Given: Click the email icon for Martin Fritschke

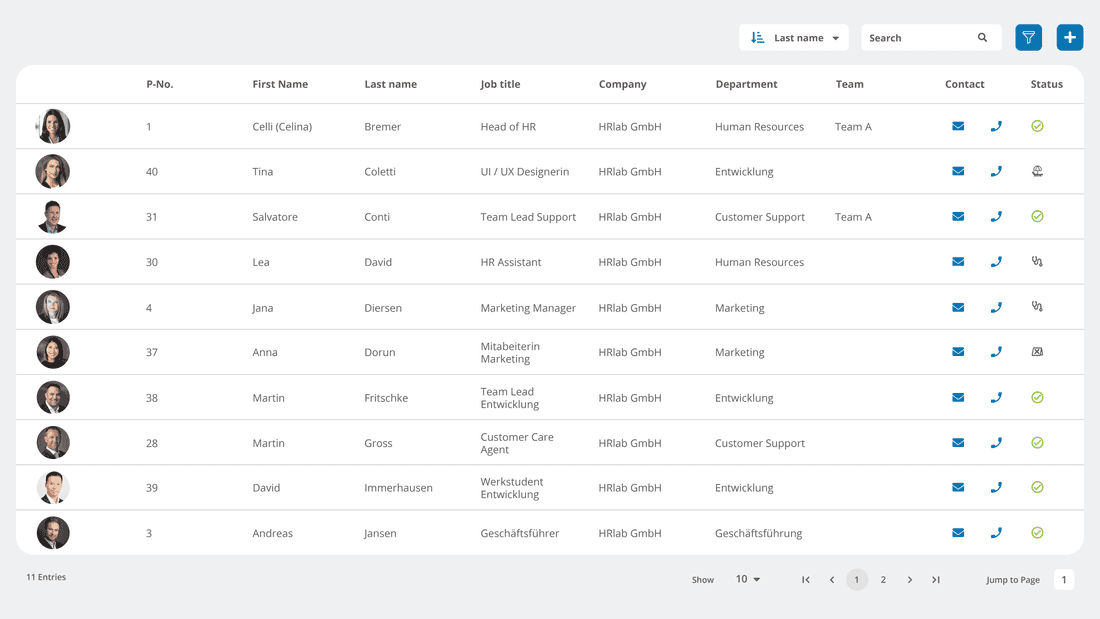Looking at the screenshot, I should pyautogui.click(x=958, y=397).
